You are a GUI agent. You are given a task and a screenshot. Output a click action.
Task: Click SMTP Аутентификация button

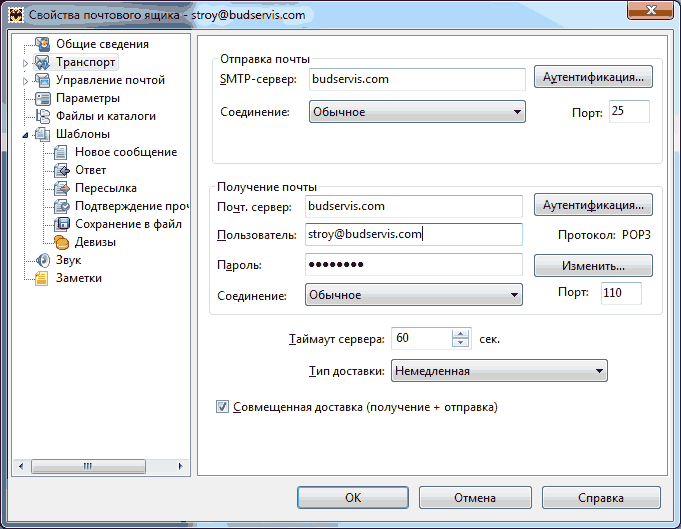tap(593, 77)
